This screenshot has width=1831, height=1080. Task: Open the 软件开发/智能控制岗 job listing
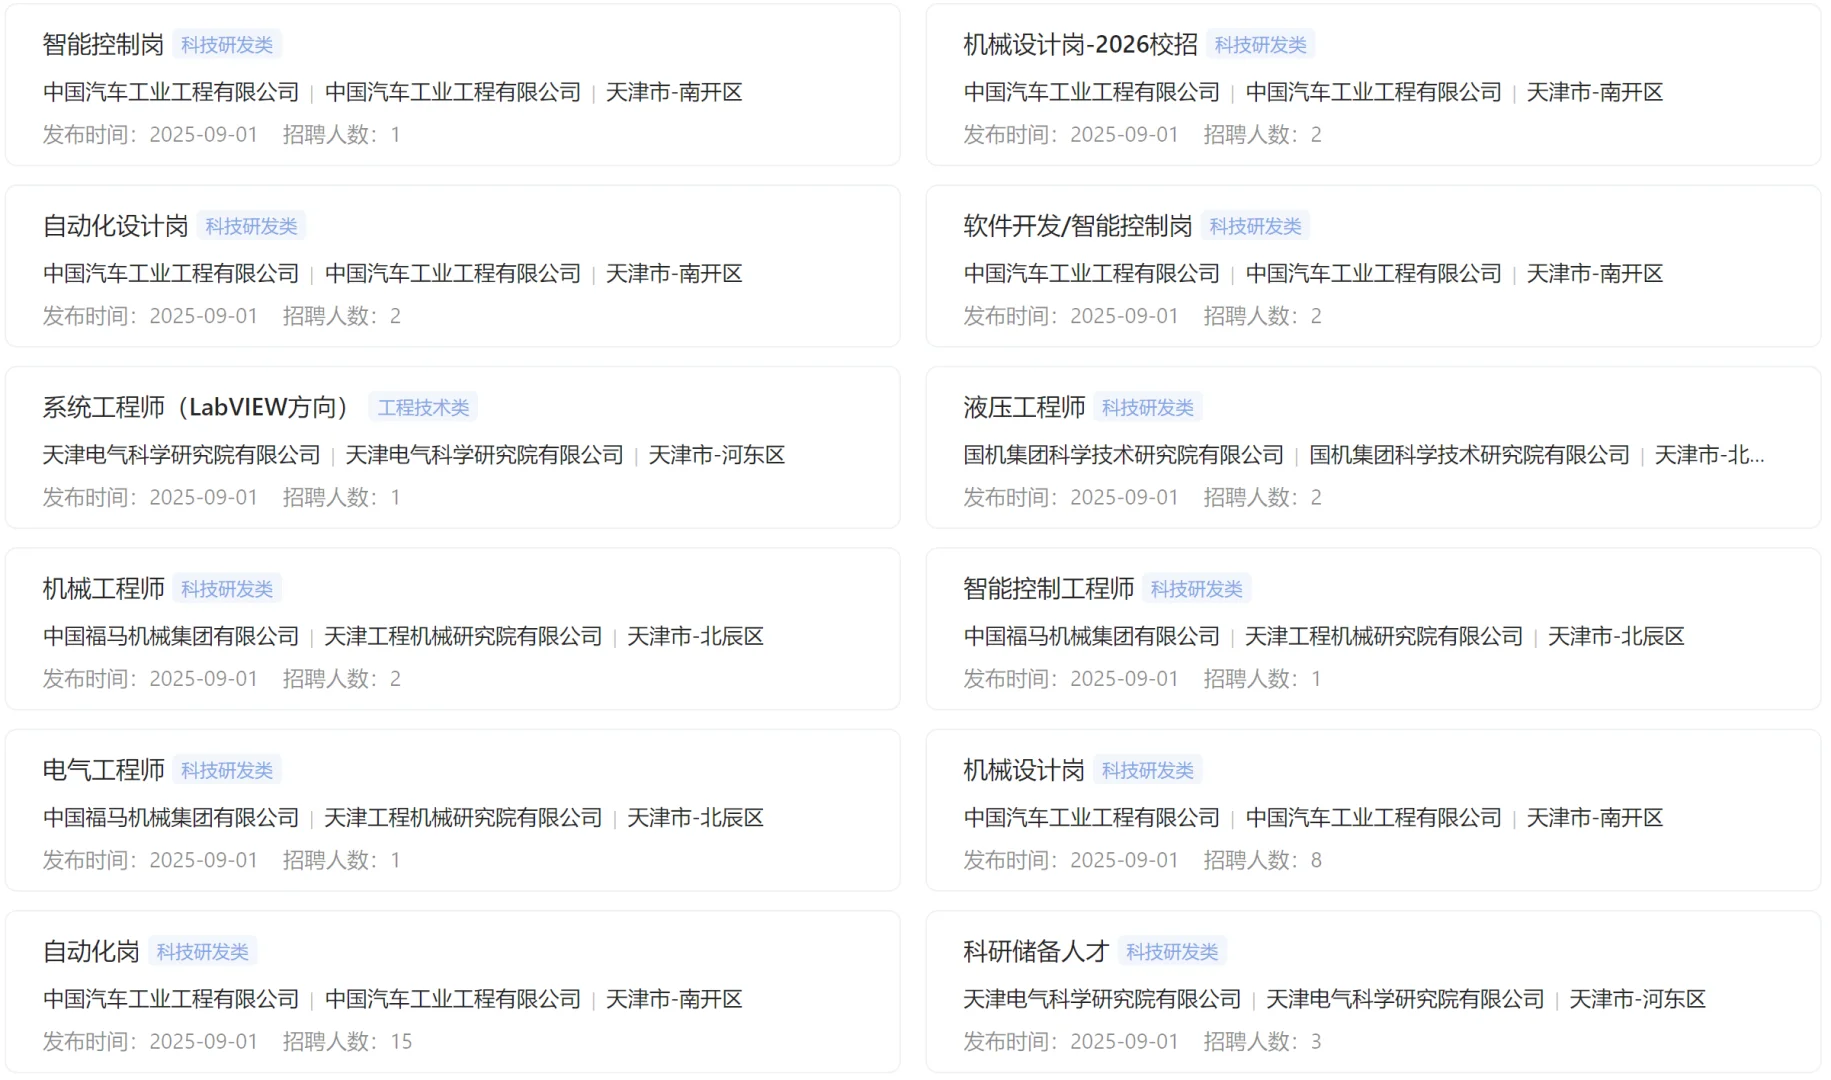tap(1077, 226)
